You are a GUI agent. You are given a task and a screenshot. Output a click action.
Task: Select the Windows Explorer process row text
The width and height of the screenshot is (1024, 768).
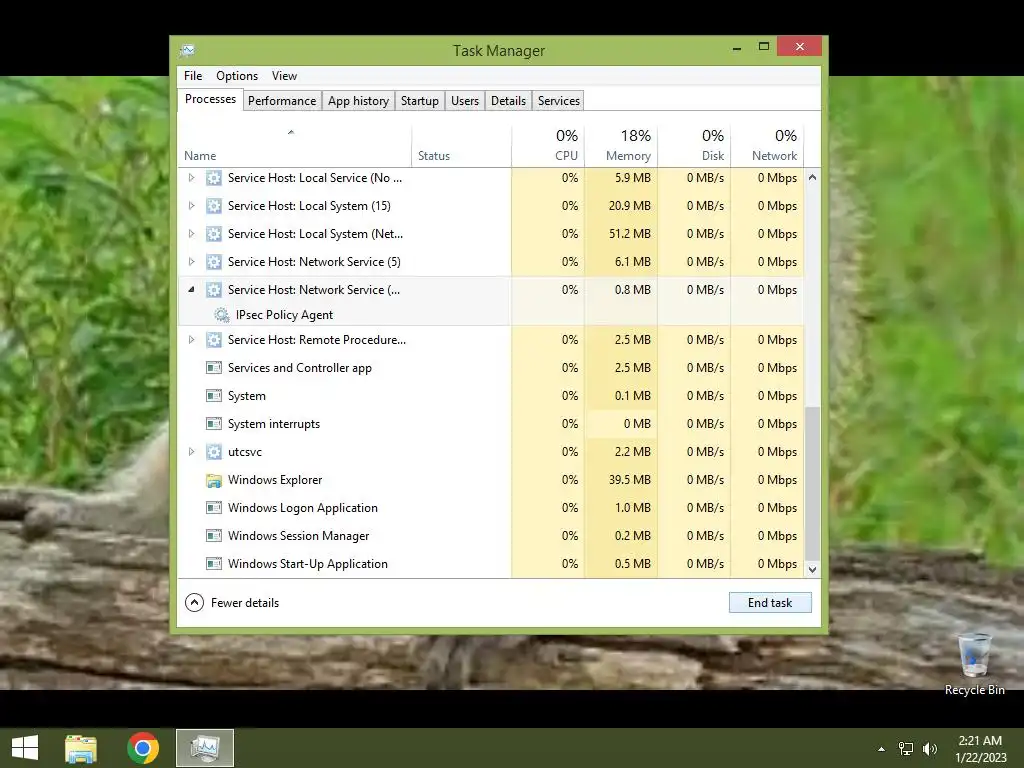[275, 480]
